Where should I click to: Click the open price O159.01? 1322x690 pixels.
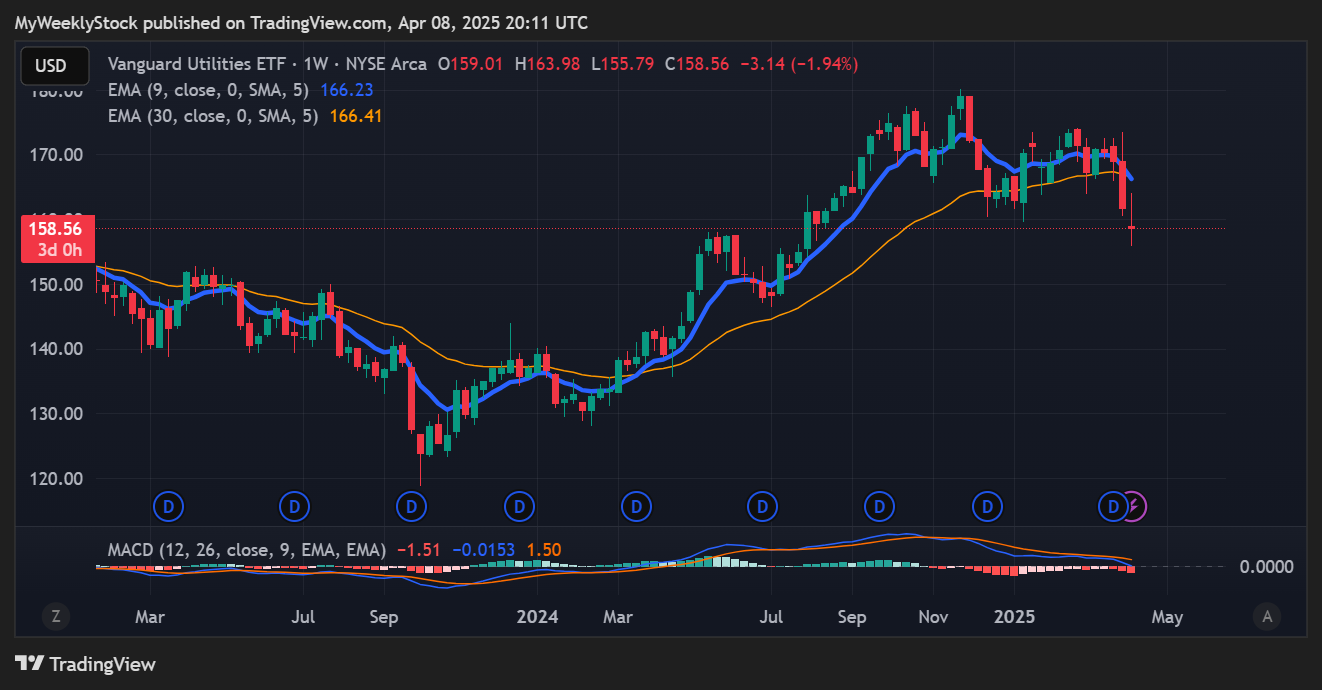pyautogui.click(x=473, y=64)
